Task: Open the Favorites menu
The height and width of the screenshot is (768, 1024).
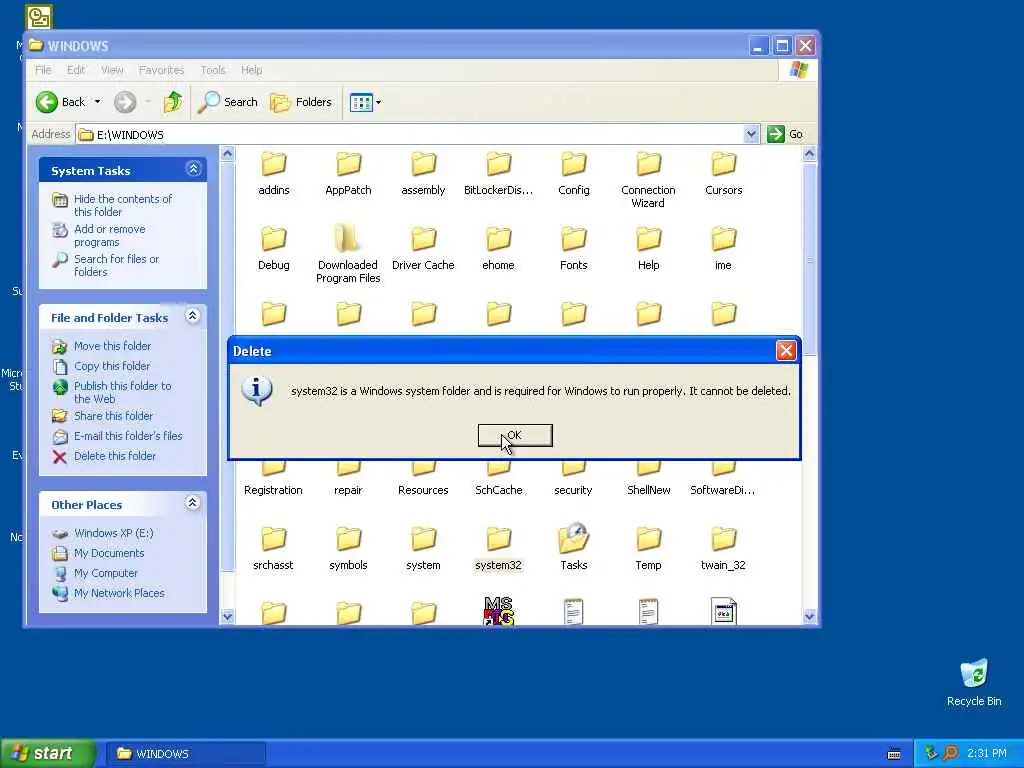Action: [161, 70]
